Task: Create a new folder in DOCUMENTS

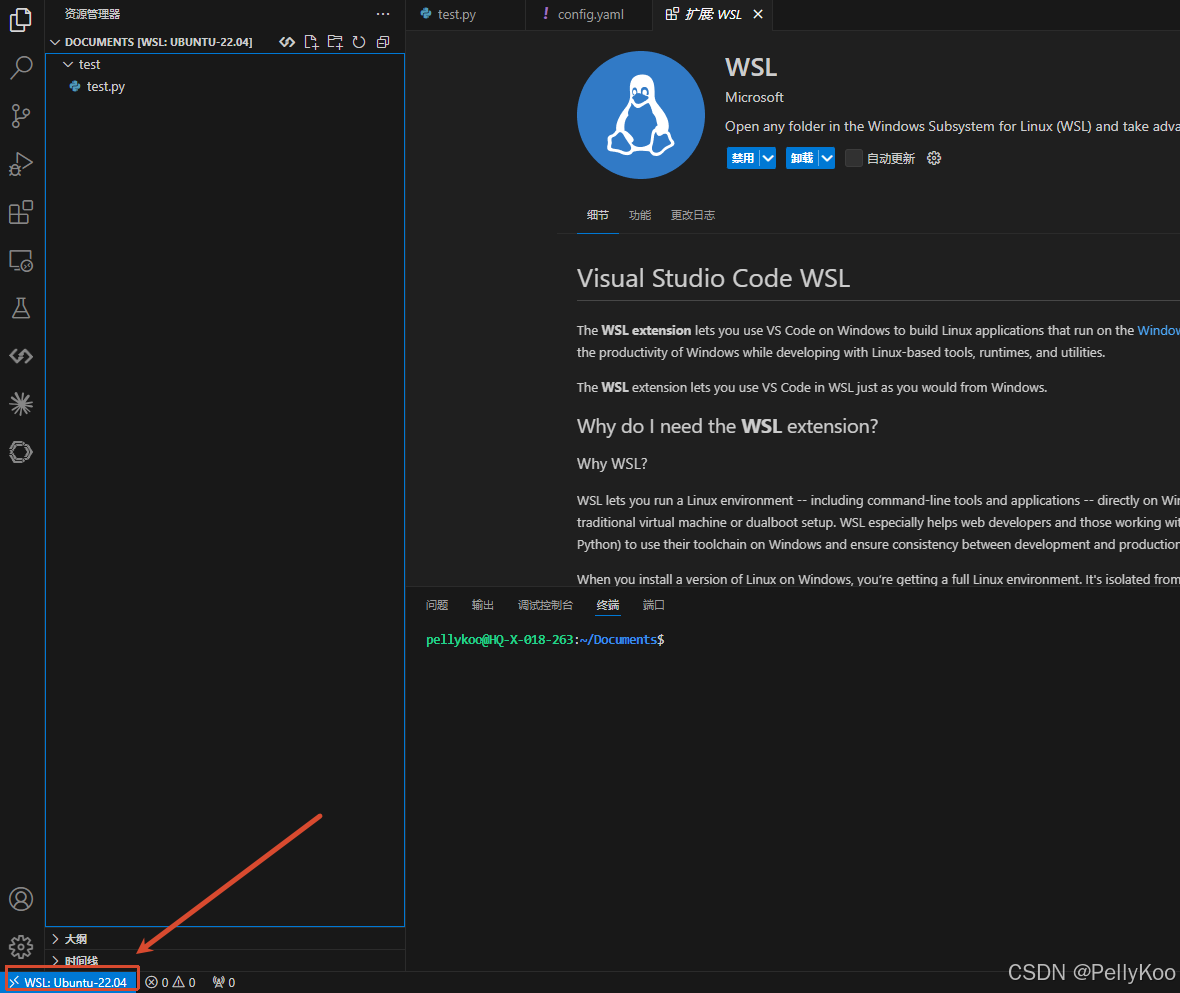Action: pos(335,42)
